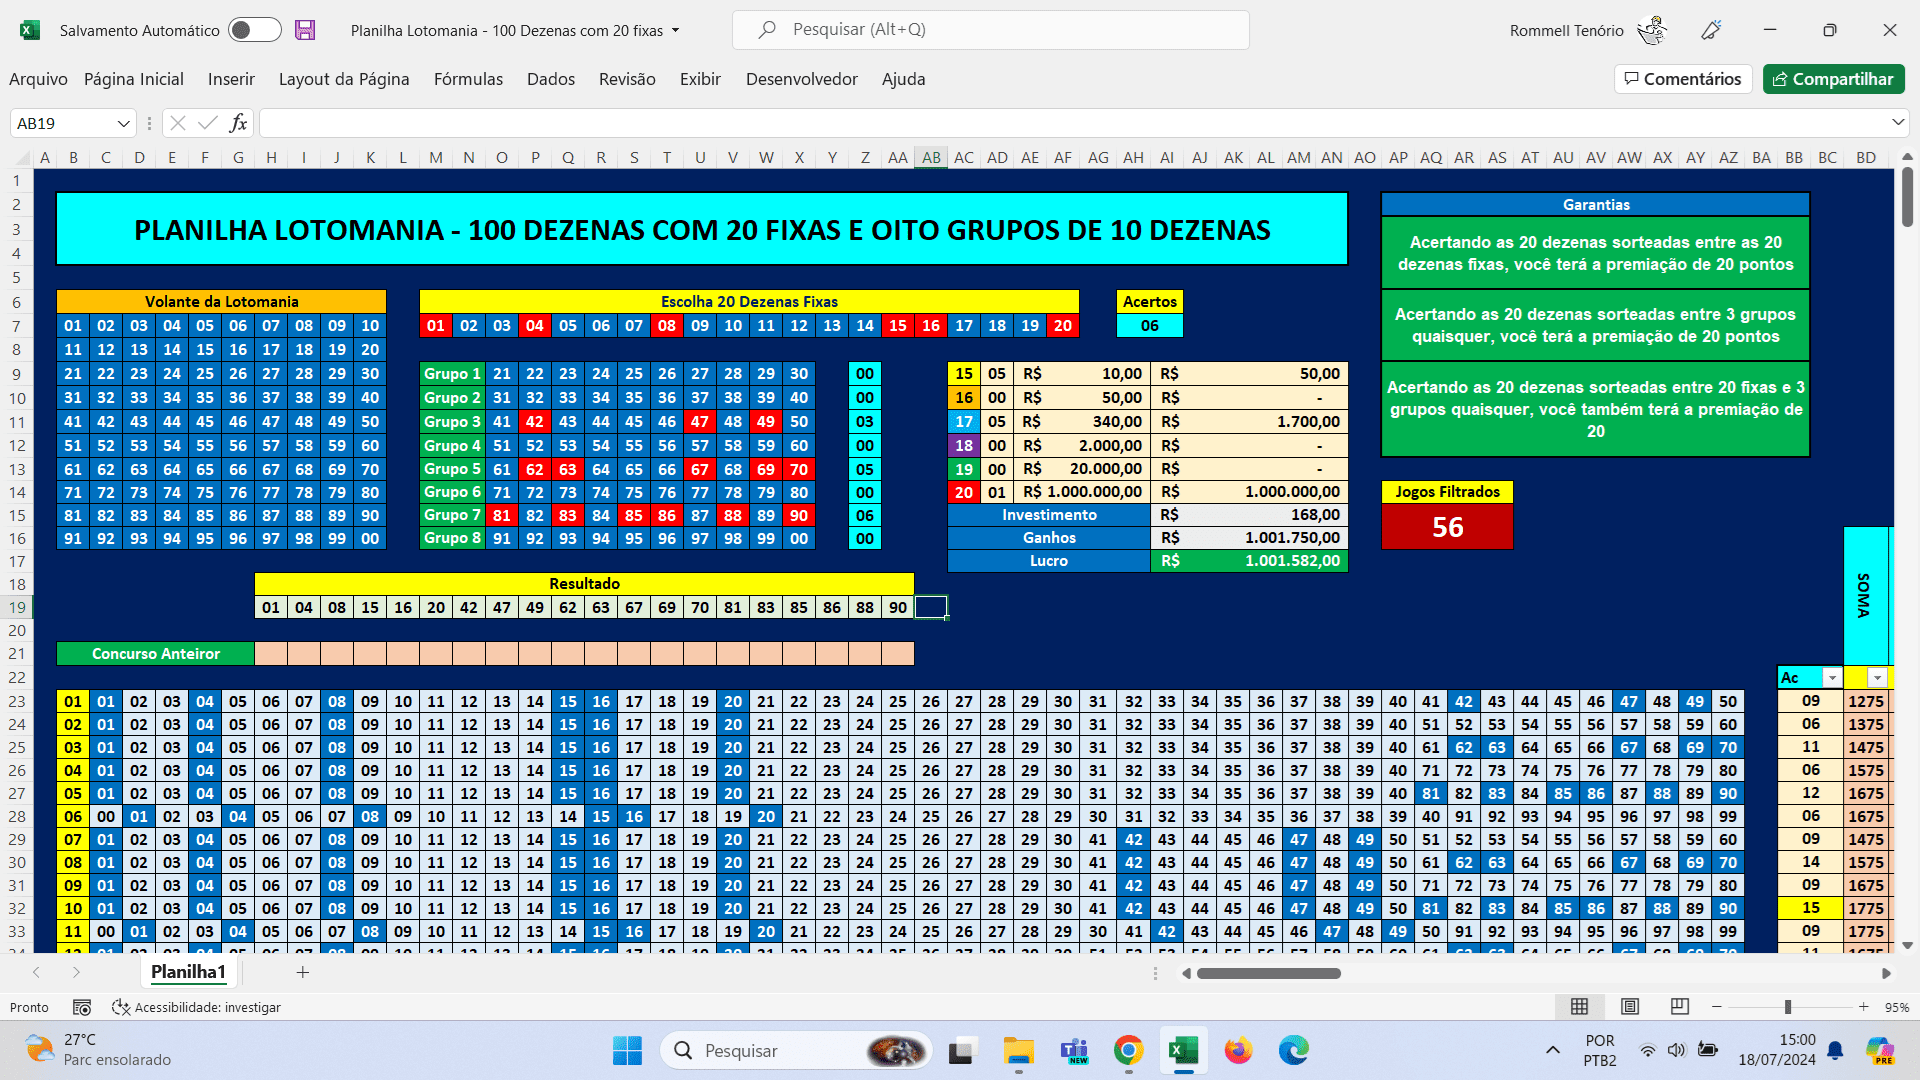Screen dimensions: 1920x1080
Task: Toggle Salvamento Automático switch
Action: 254,30
